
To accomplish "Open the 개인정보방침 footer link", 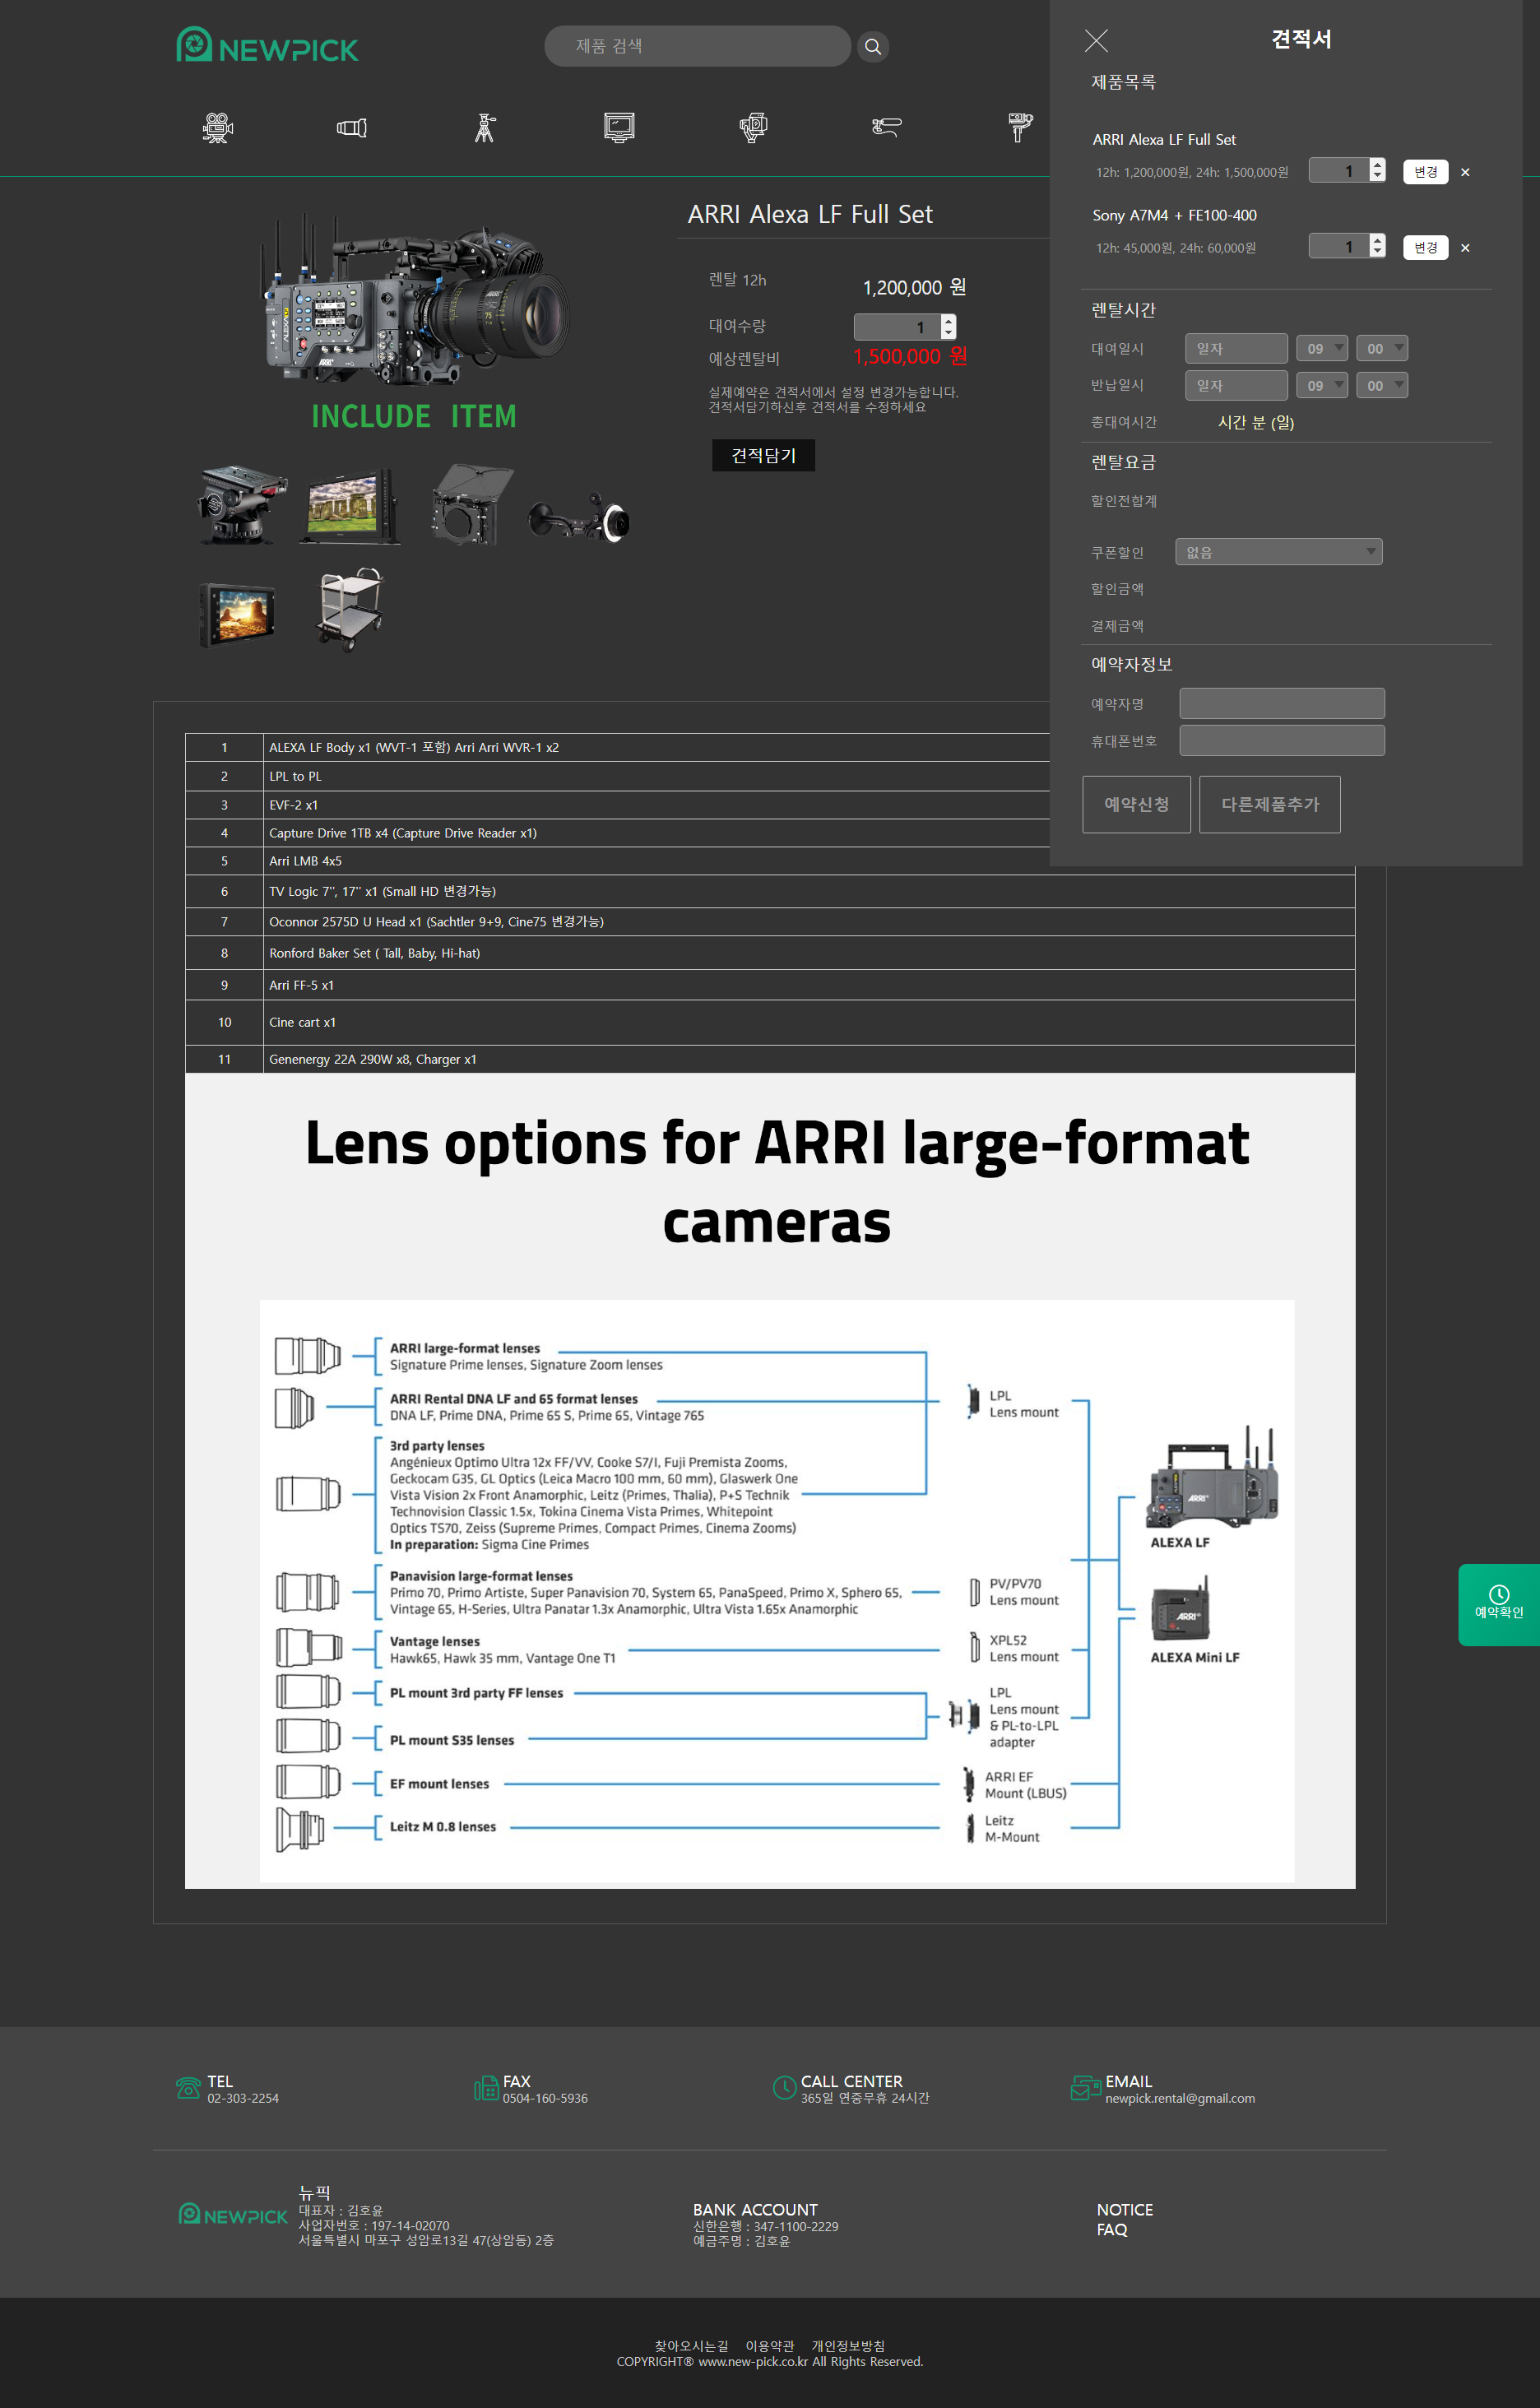I will 847,2346.
